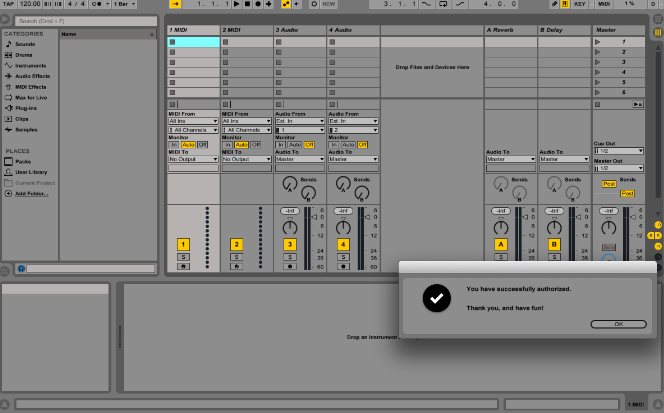The image size is (664, 413).
Task: Start playback with the Play button
Action: pos(237,4)
